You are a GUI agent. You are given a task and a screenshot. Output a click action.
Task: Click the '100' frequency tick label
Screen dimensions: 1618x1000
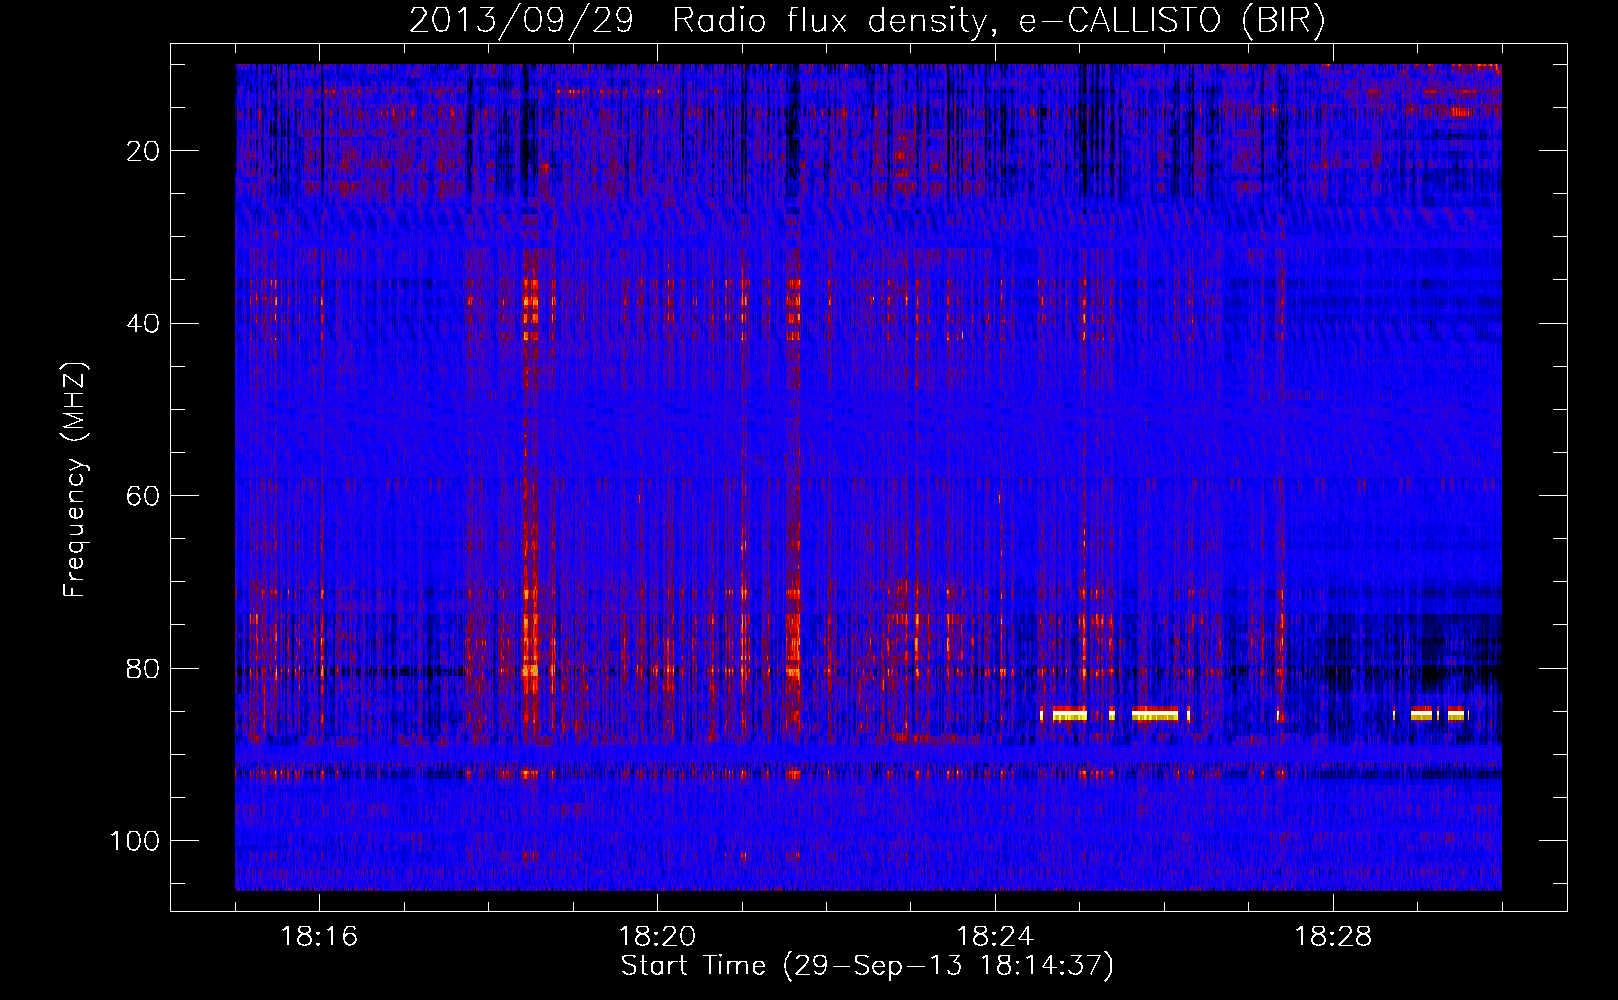coord(135,841)
